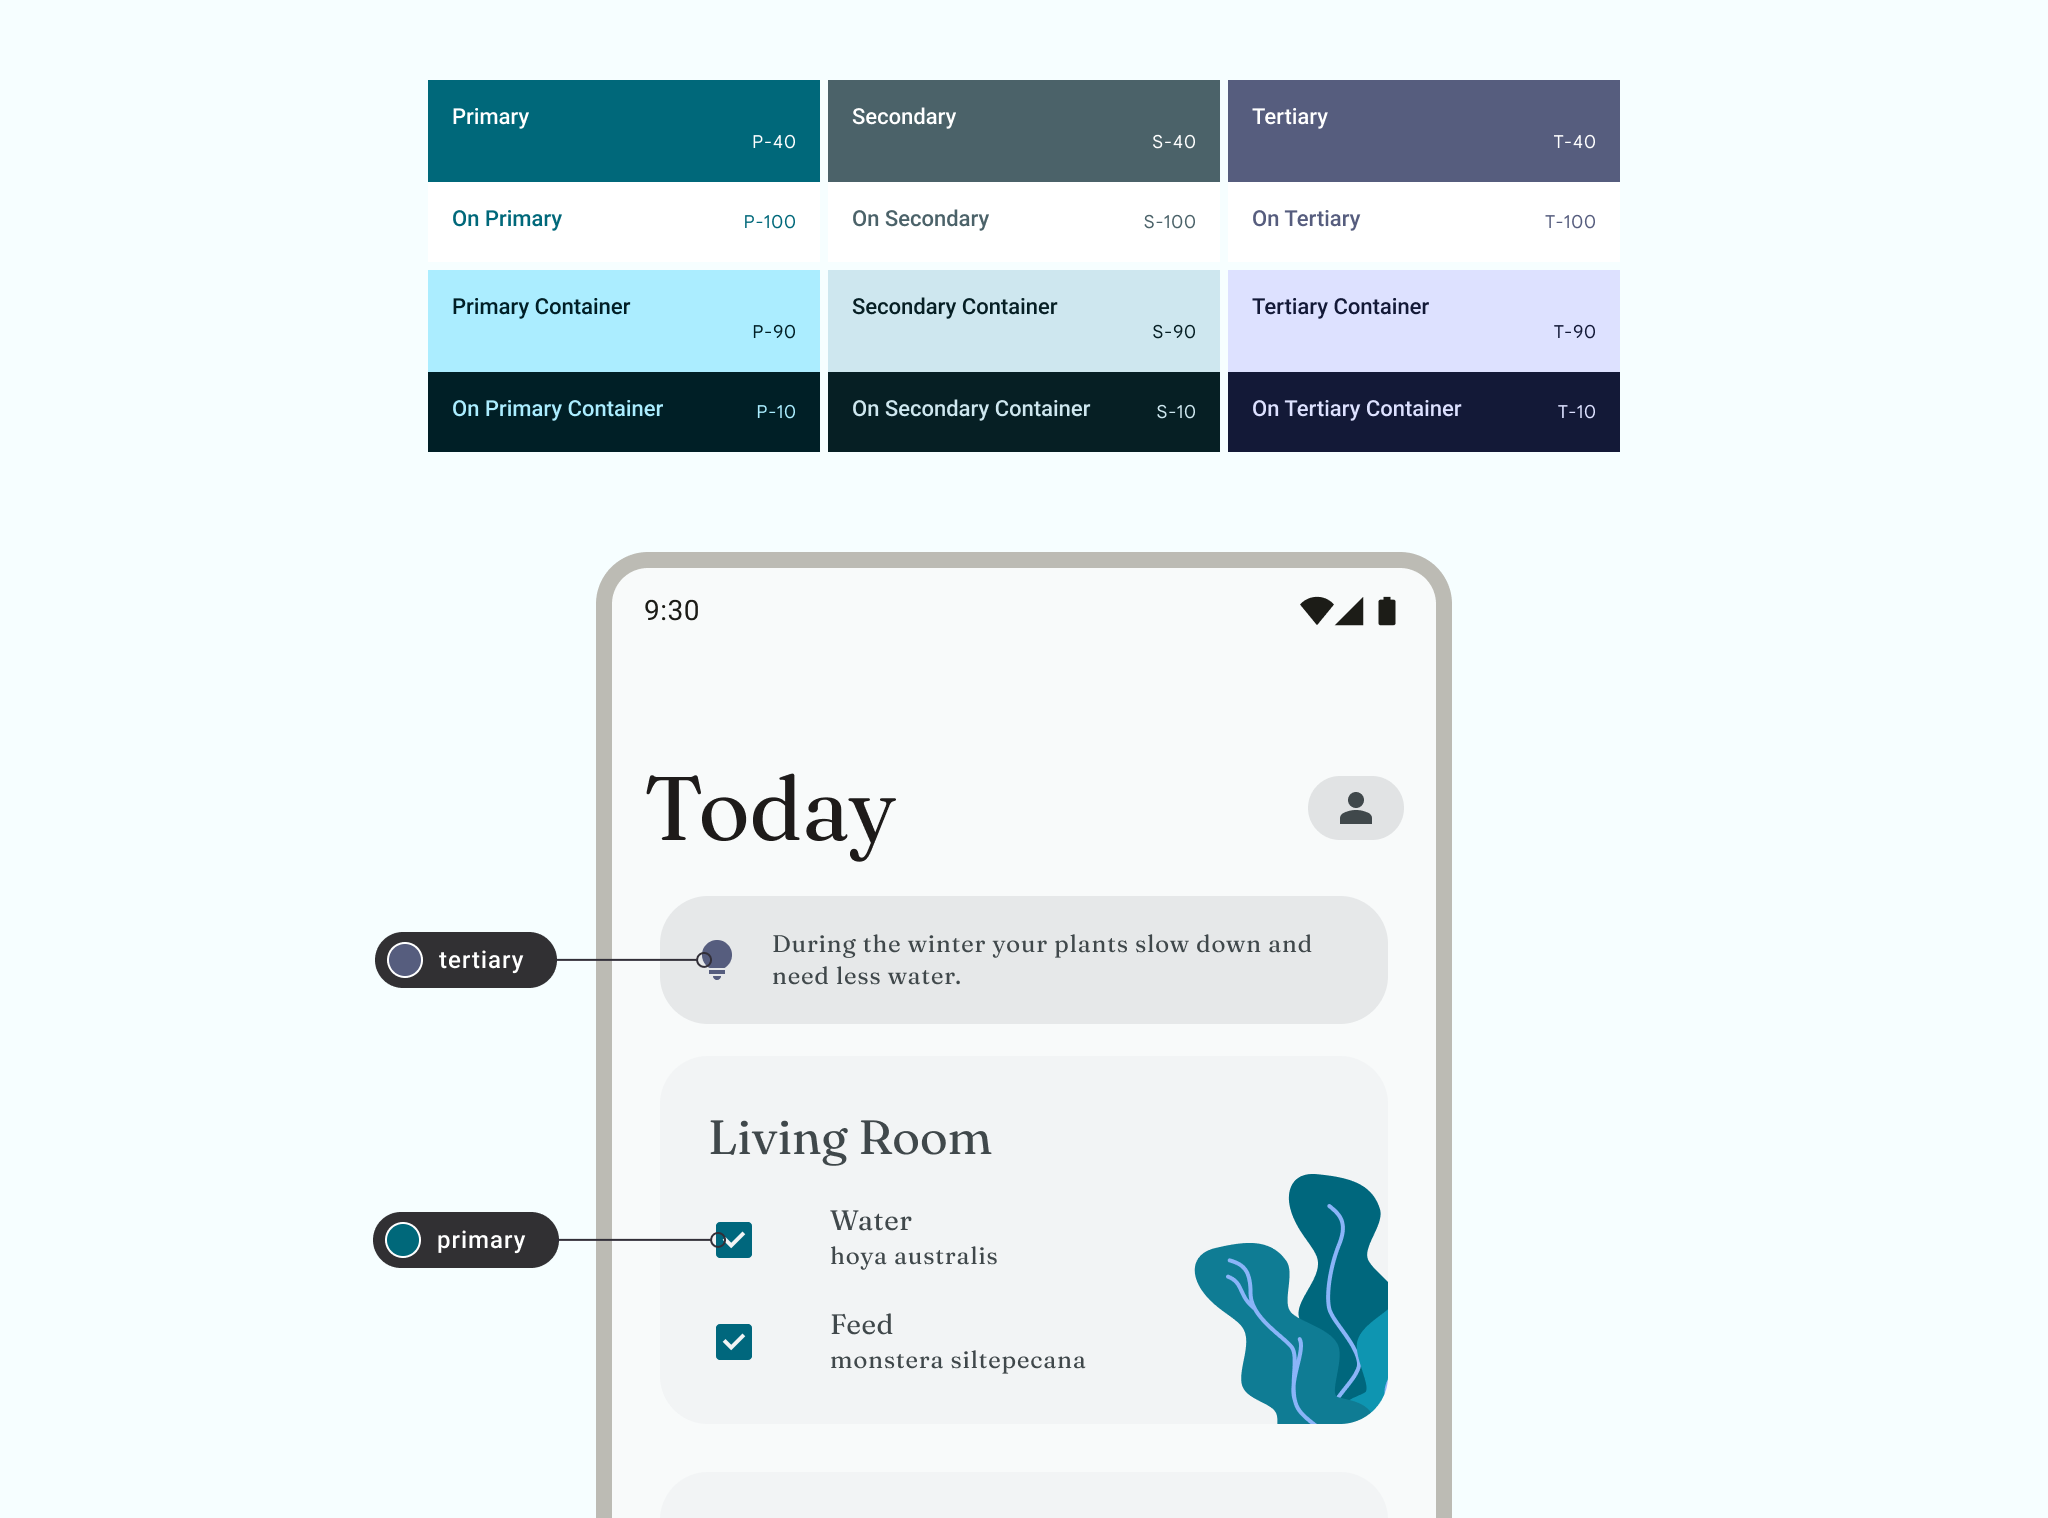Open the Today view header
The width and height of the screenshot is (2048, 1518).
pyautogui.click(x=771, y=807)
